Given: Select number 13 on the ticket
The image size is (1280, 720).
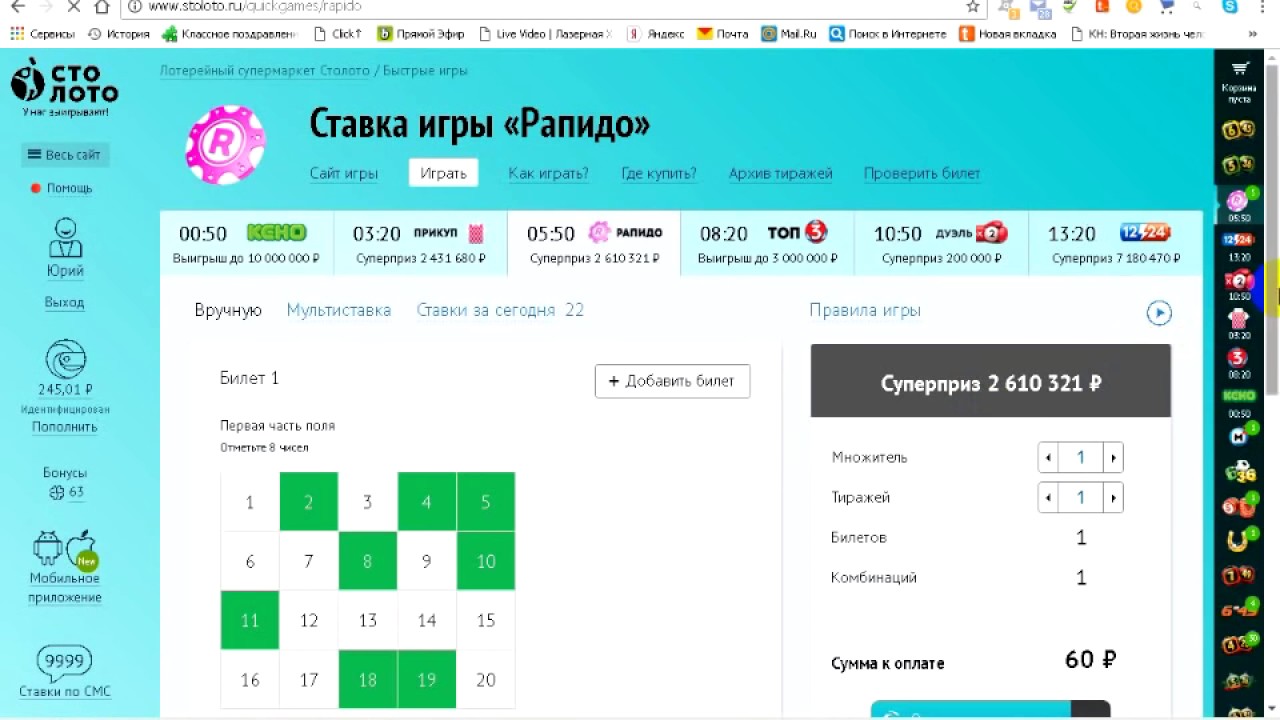Looking at the screenshot, I should point(368,620).
